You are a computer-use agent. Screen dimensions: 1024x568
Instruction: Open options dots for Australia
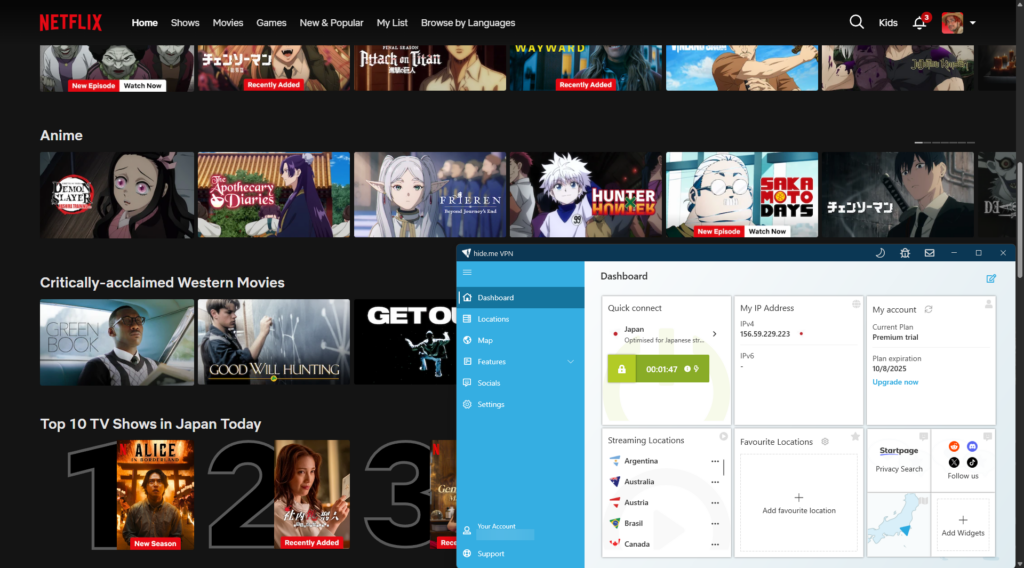715,482
